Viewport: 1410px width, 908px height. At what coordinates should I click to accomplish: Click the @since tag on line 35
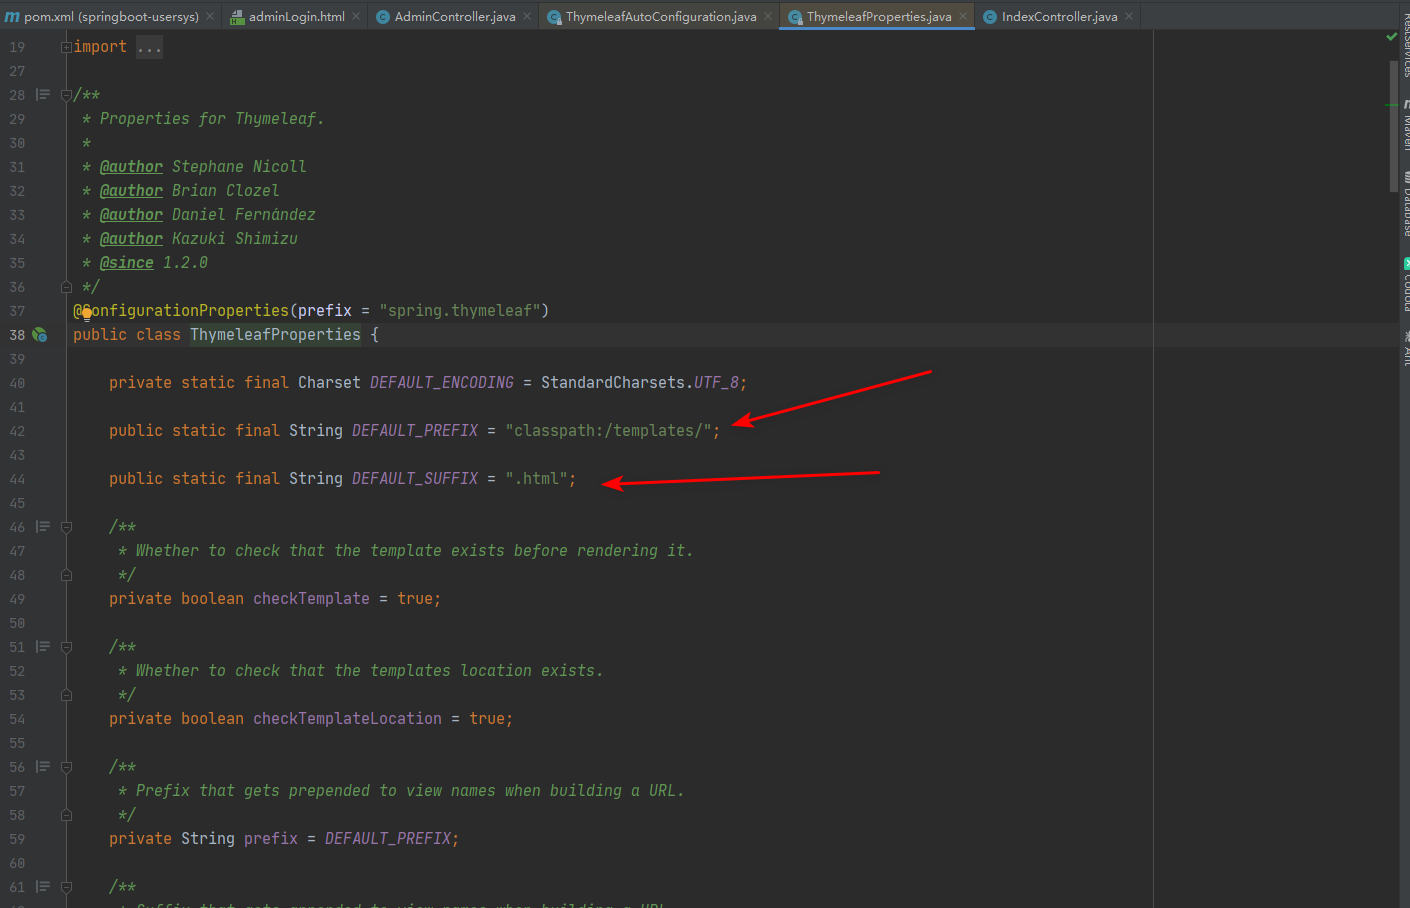127,263
